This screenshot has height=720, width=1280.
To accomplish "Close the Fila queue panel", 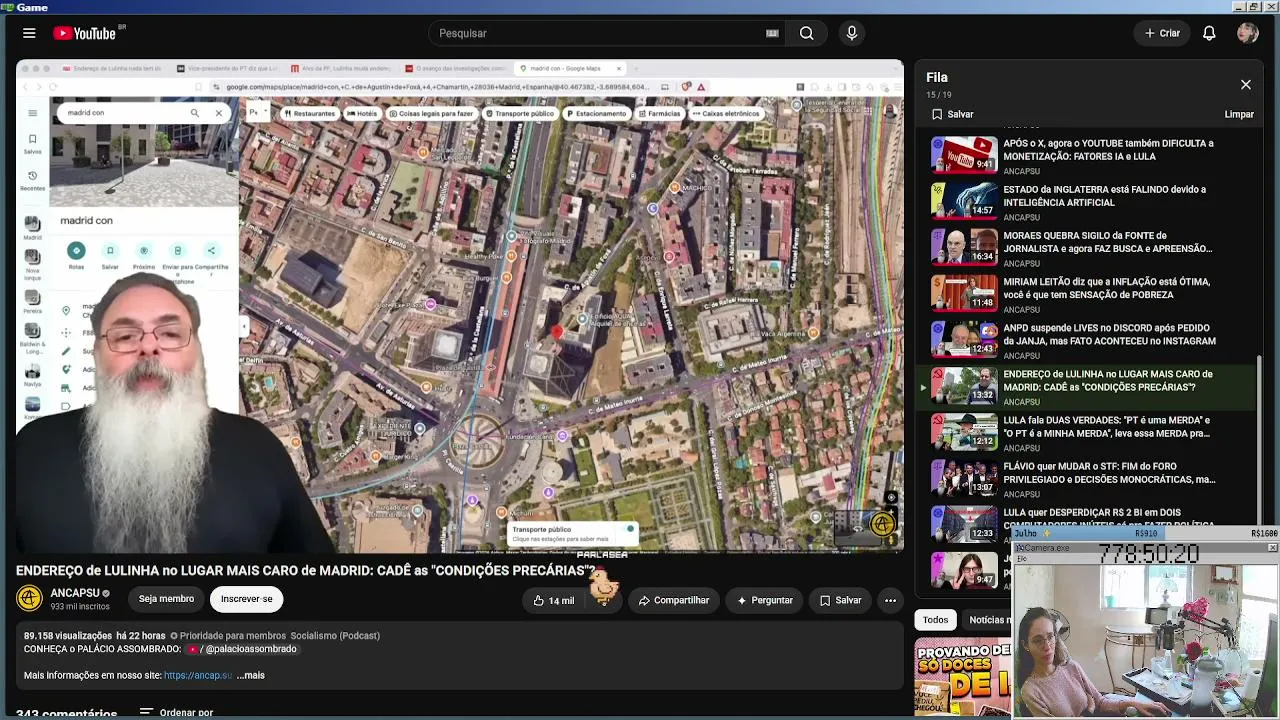I will [x=1245, y=85].
